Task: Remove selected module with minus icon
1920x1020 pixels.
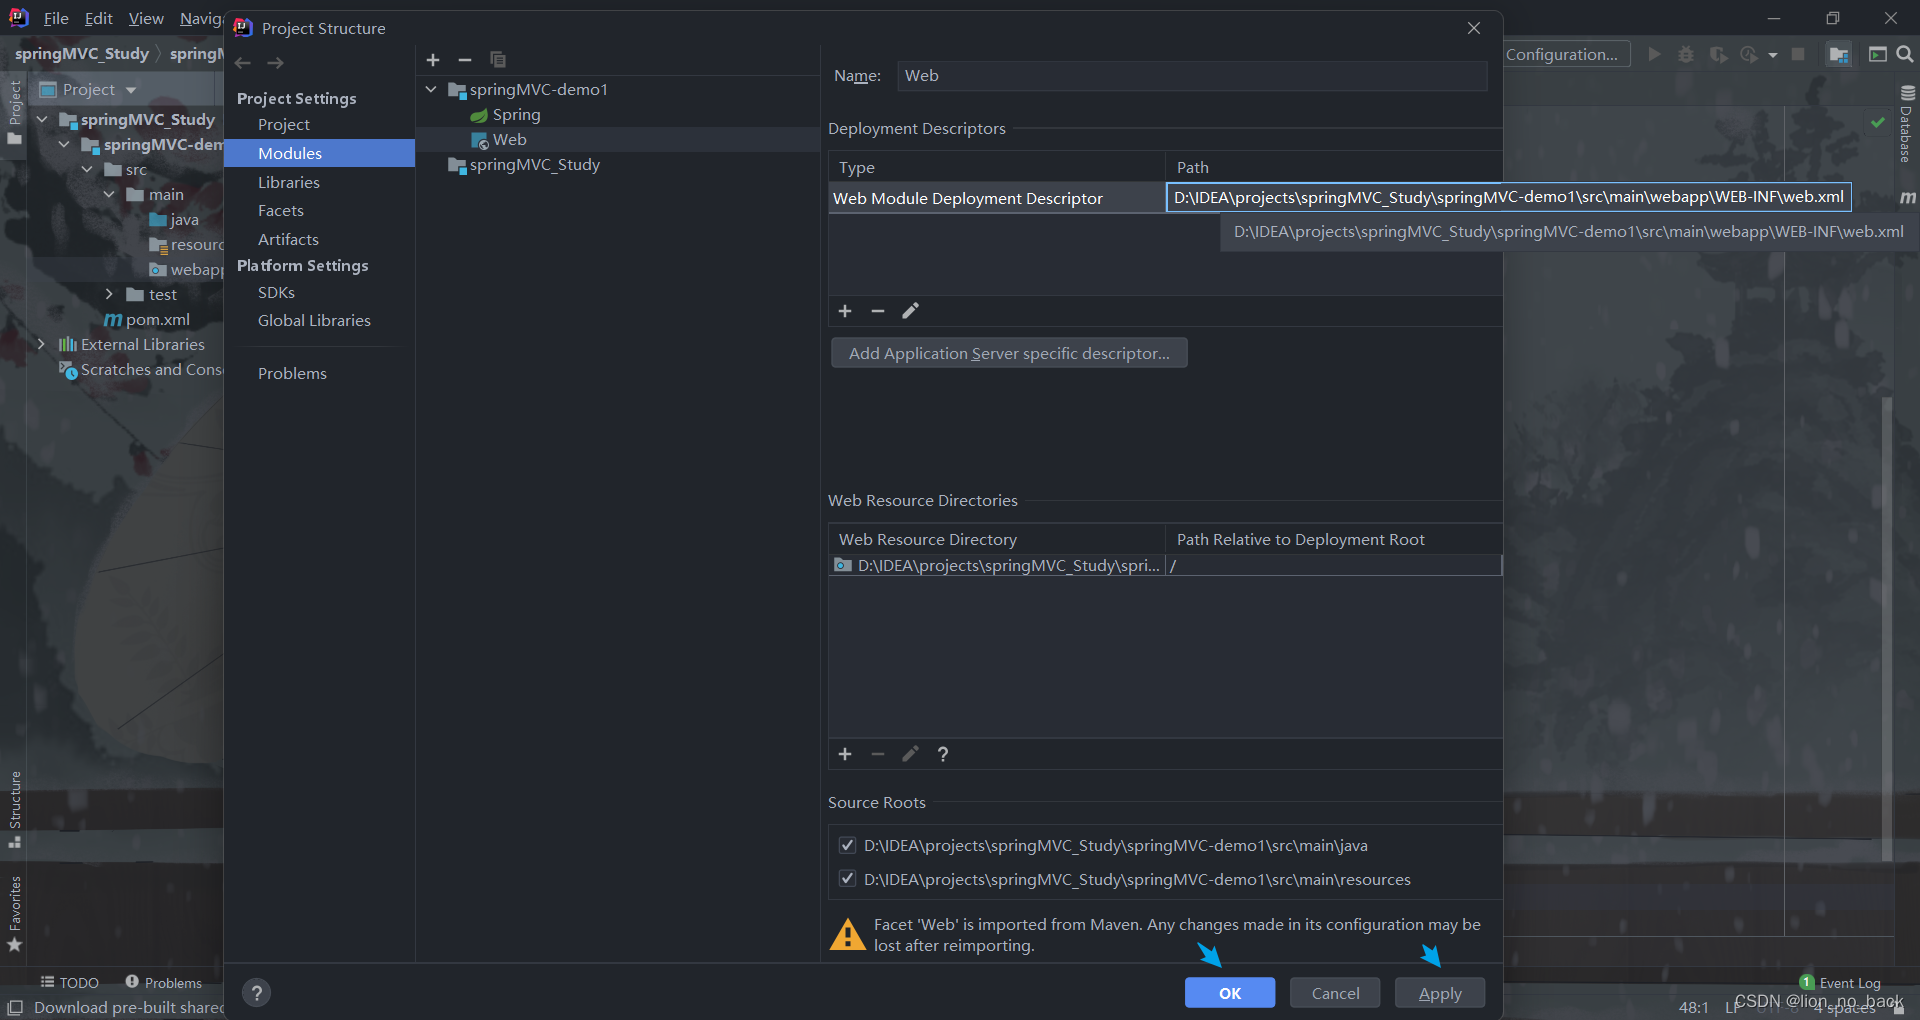Action: coord(465,60)
